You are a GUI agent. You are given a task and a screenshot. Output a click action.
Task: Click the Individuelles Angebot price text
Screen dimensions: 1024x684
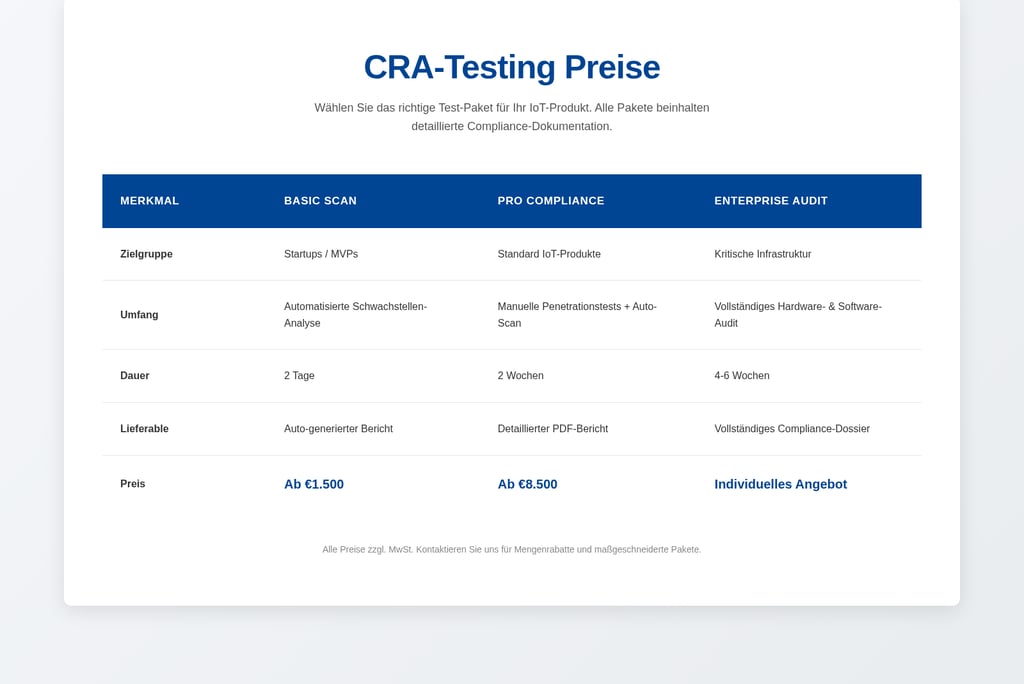[x=780, y=484]
